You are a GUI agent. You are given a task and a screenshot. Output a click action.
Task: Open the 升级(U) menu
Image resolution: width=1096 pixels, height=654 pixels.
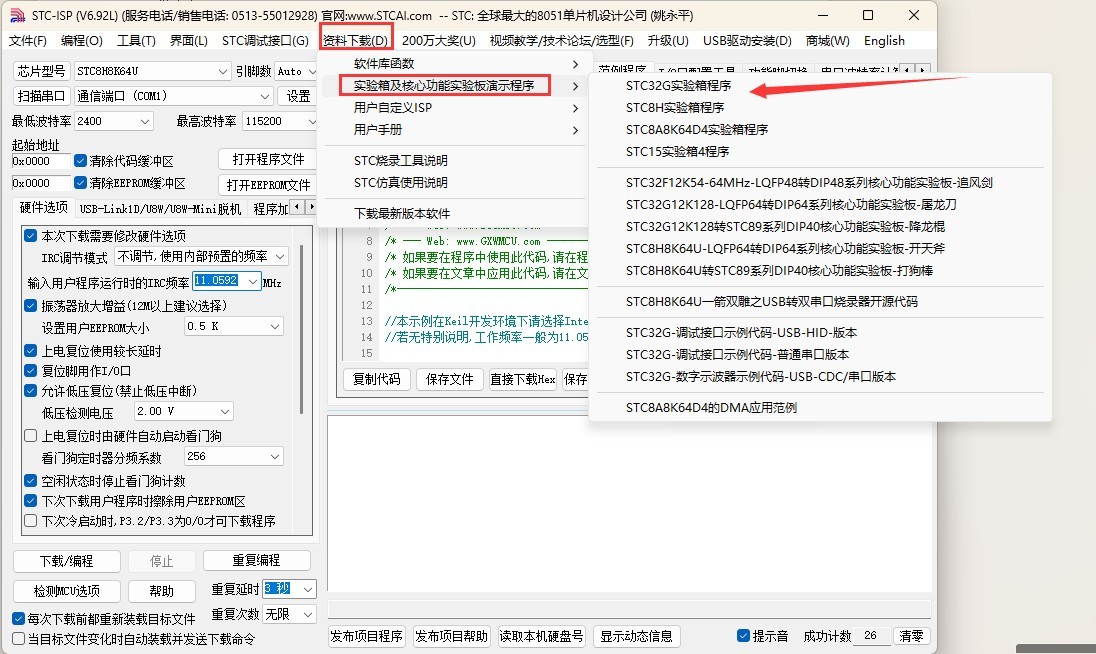pyautogui.click(x=668, y=41)
